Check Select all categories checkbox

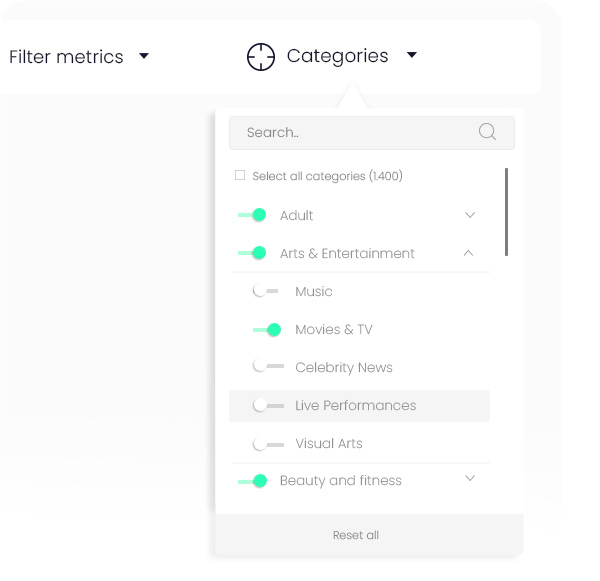240,175
